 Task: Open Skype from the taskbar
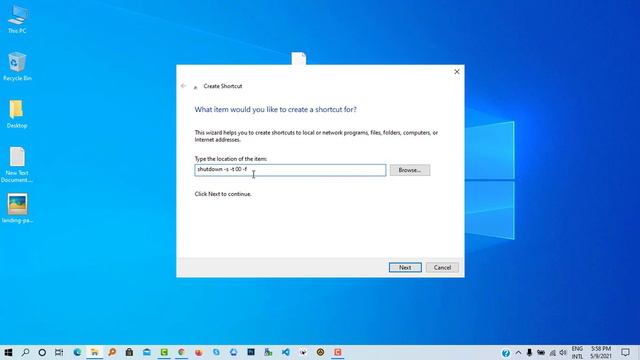(x=216, y=352)
